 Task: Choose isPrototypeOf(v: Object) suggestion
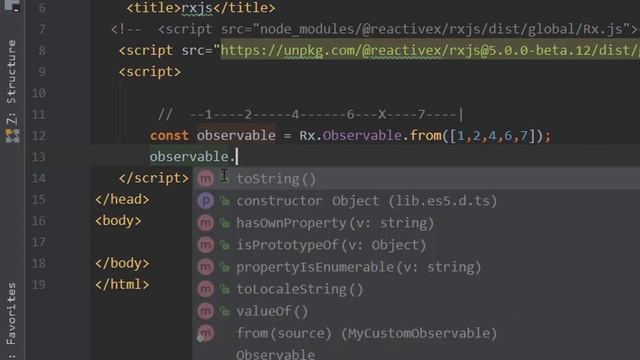point(416,245)
